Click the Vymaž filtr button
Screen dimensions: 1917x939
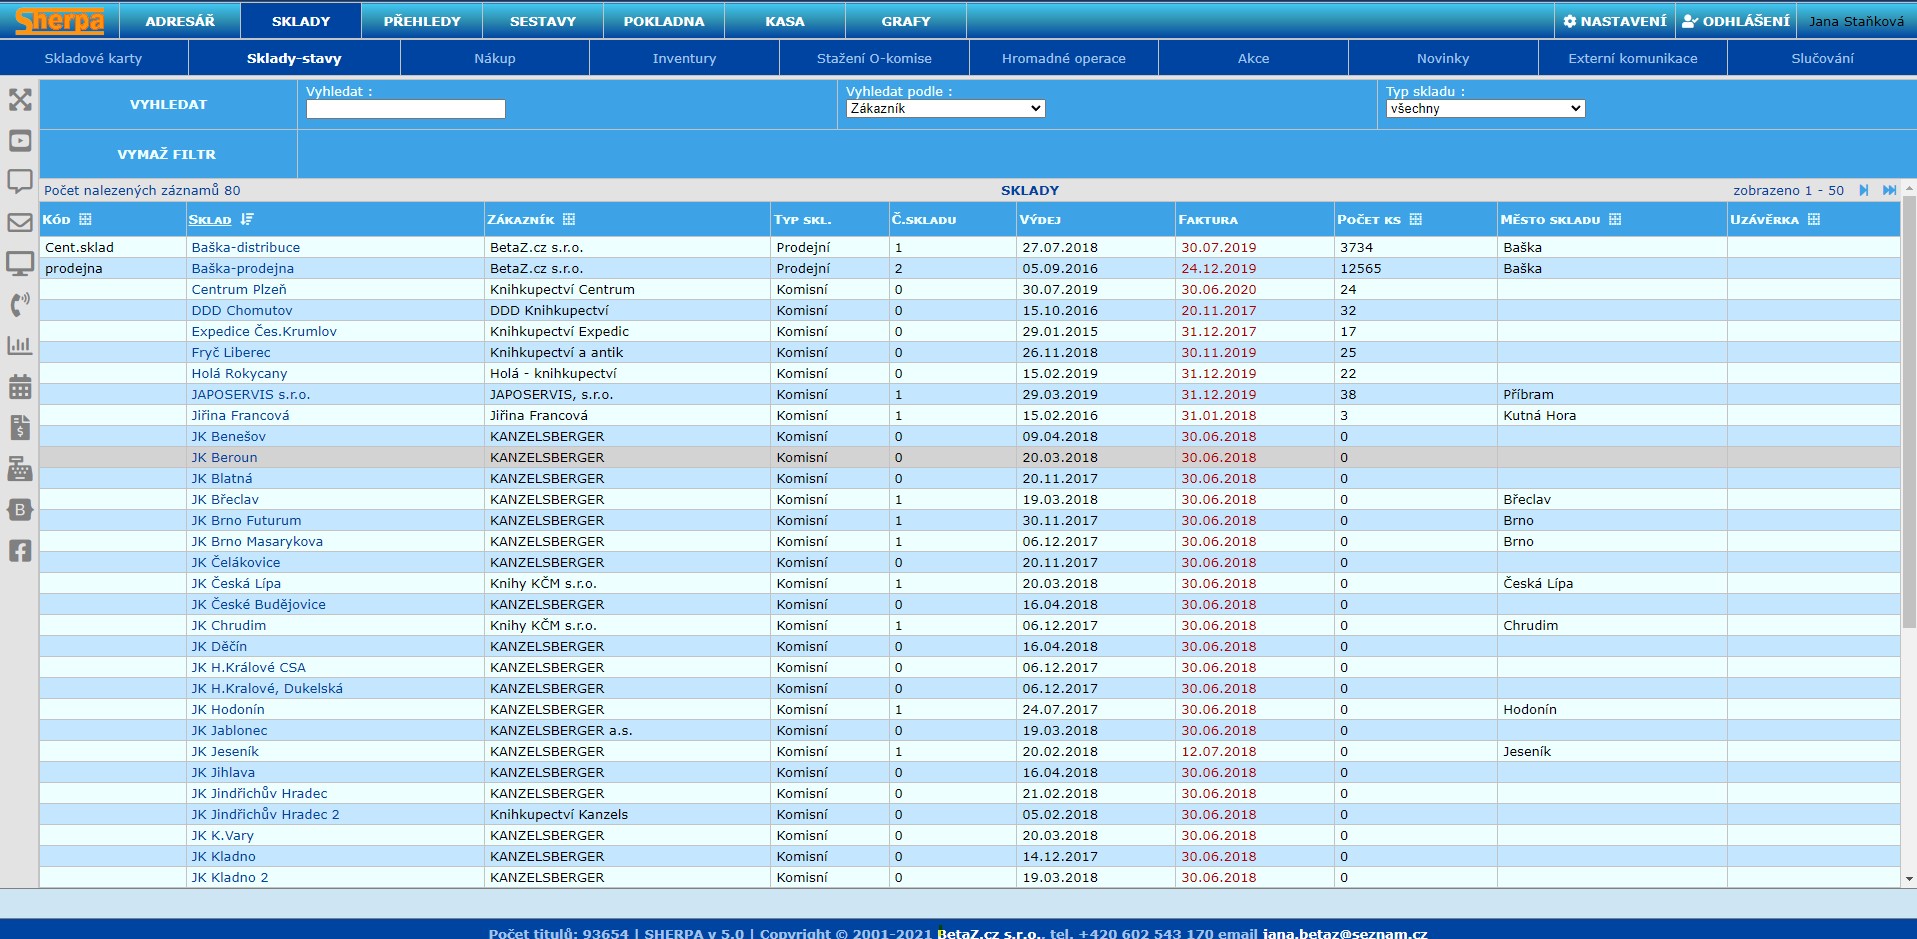click(167, 154)
